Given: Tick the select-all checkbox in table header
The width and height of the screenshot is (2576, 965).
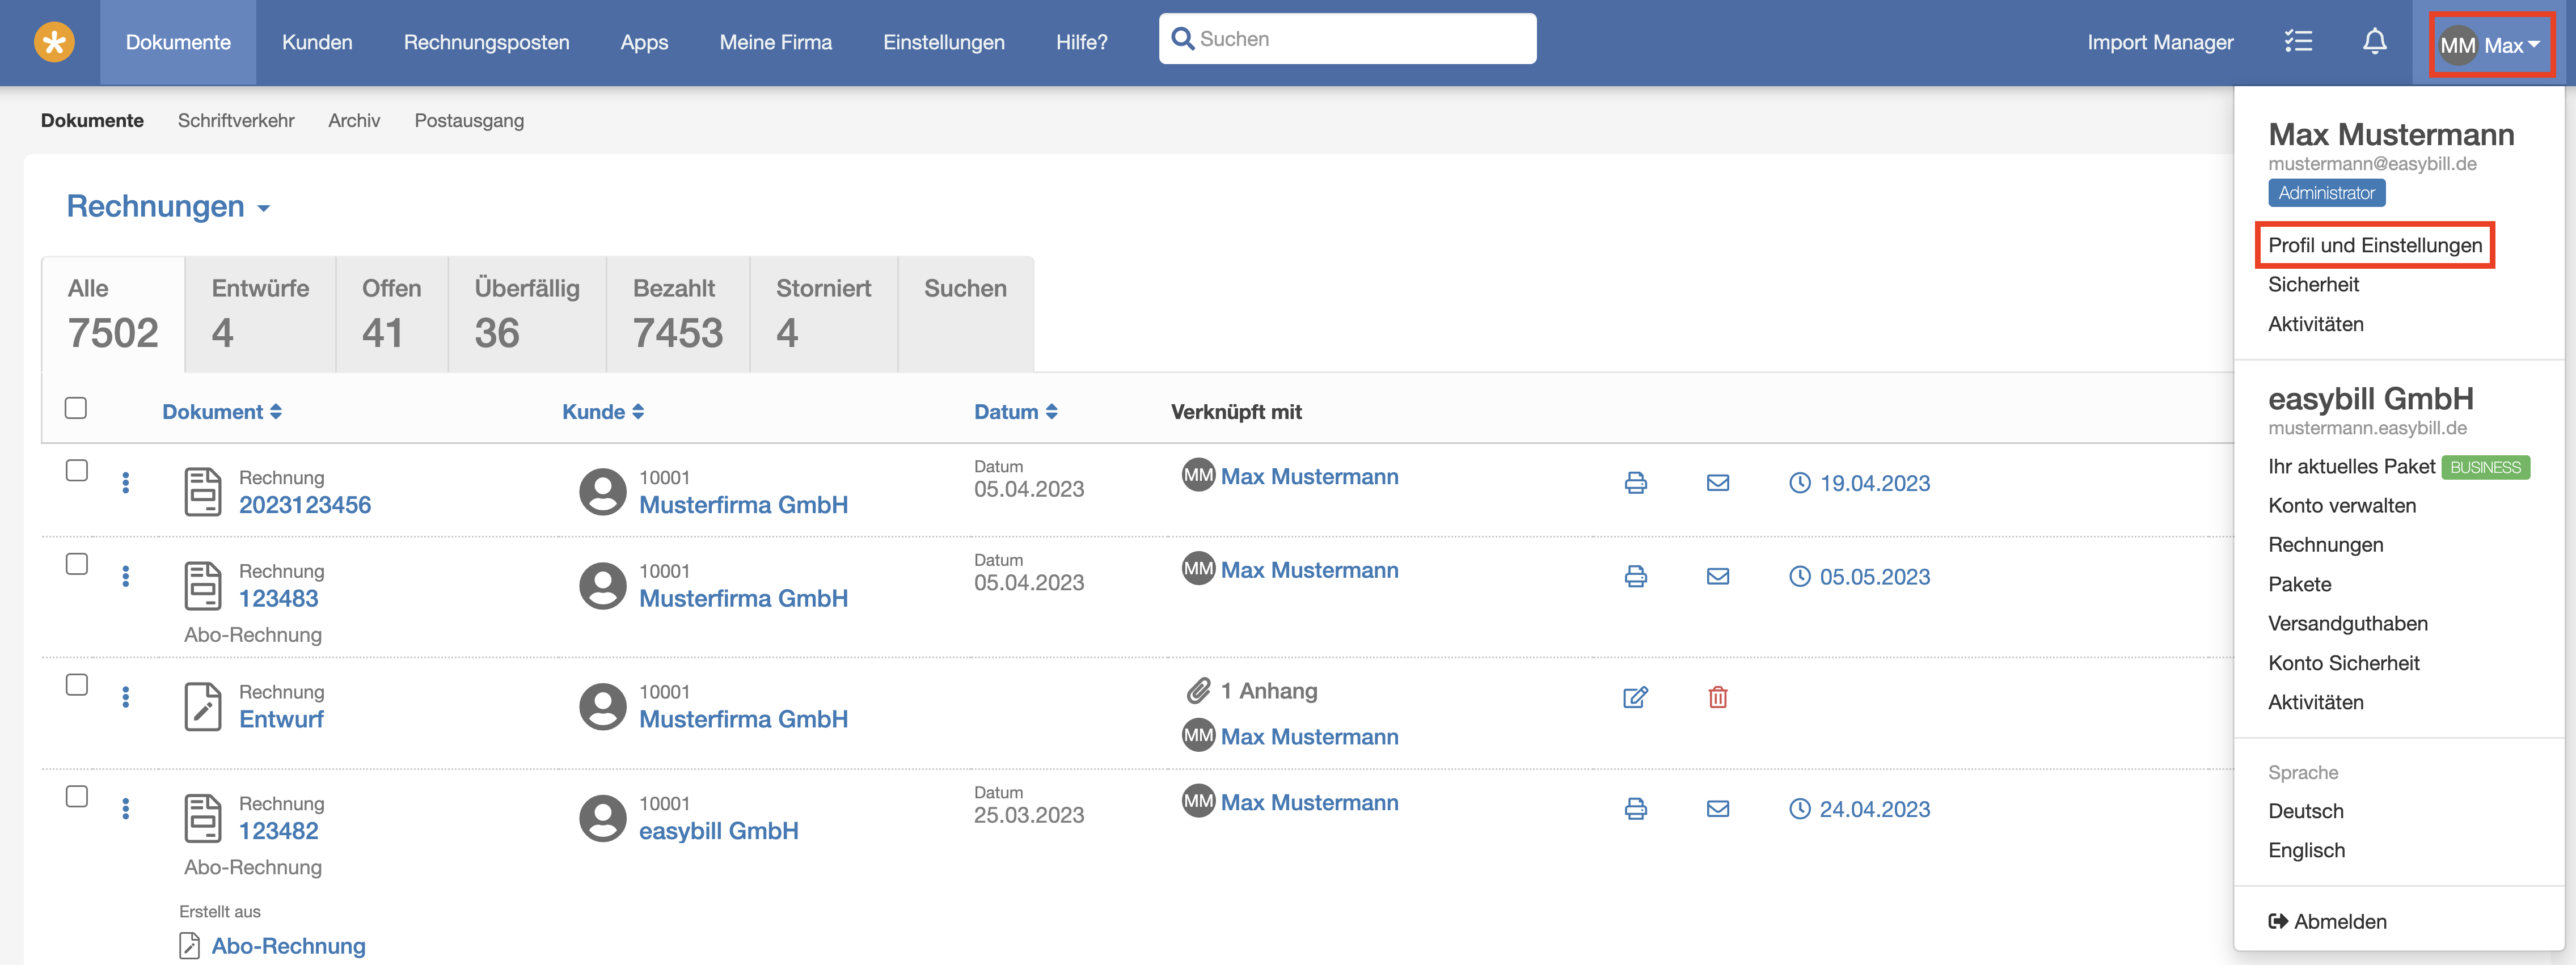Looking at the screenshot, I should (76, 408).
